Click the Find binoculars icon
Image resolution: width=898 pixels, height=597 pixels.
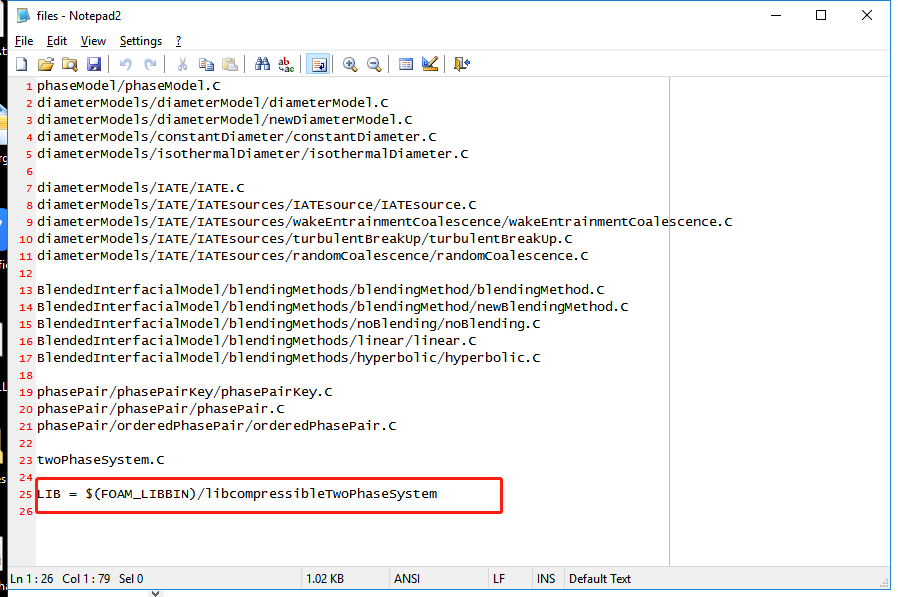click(x=262, y=64)
